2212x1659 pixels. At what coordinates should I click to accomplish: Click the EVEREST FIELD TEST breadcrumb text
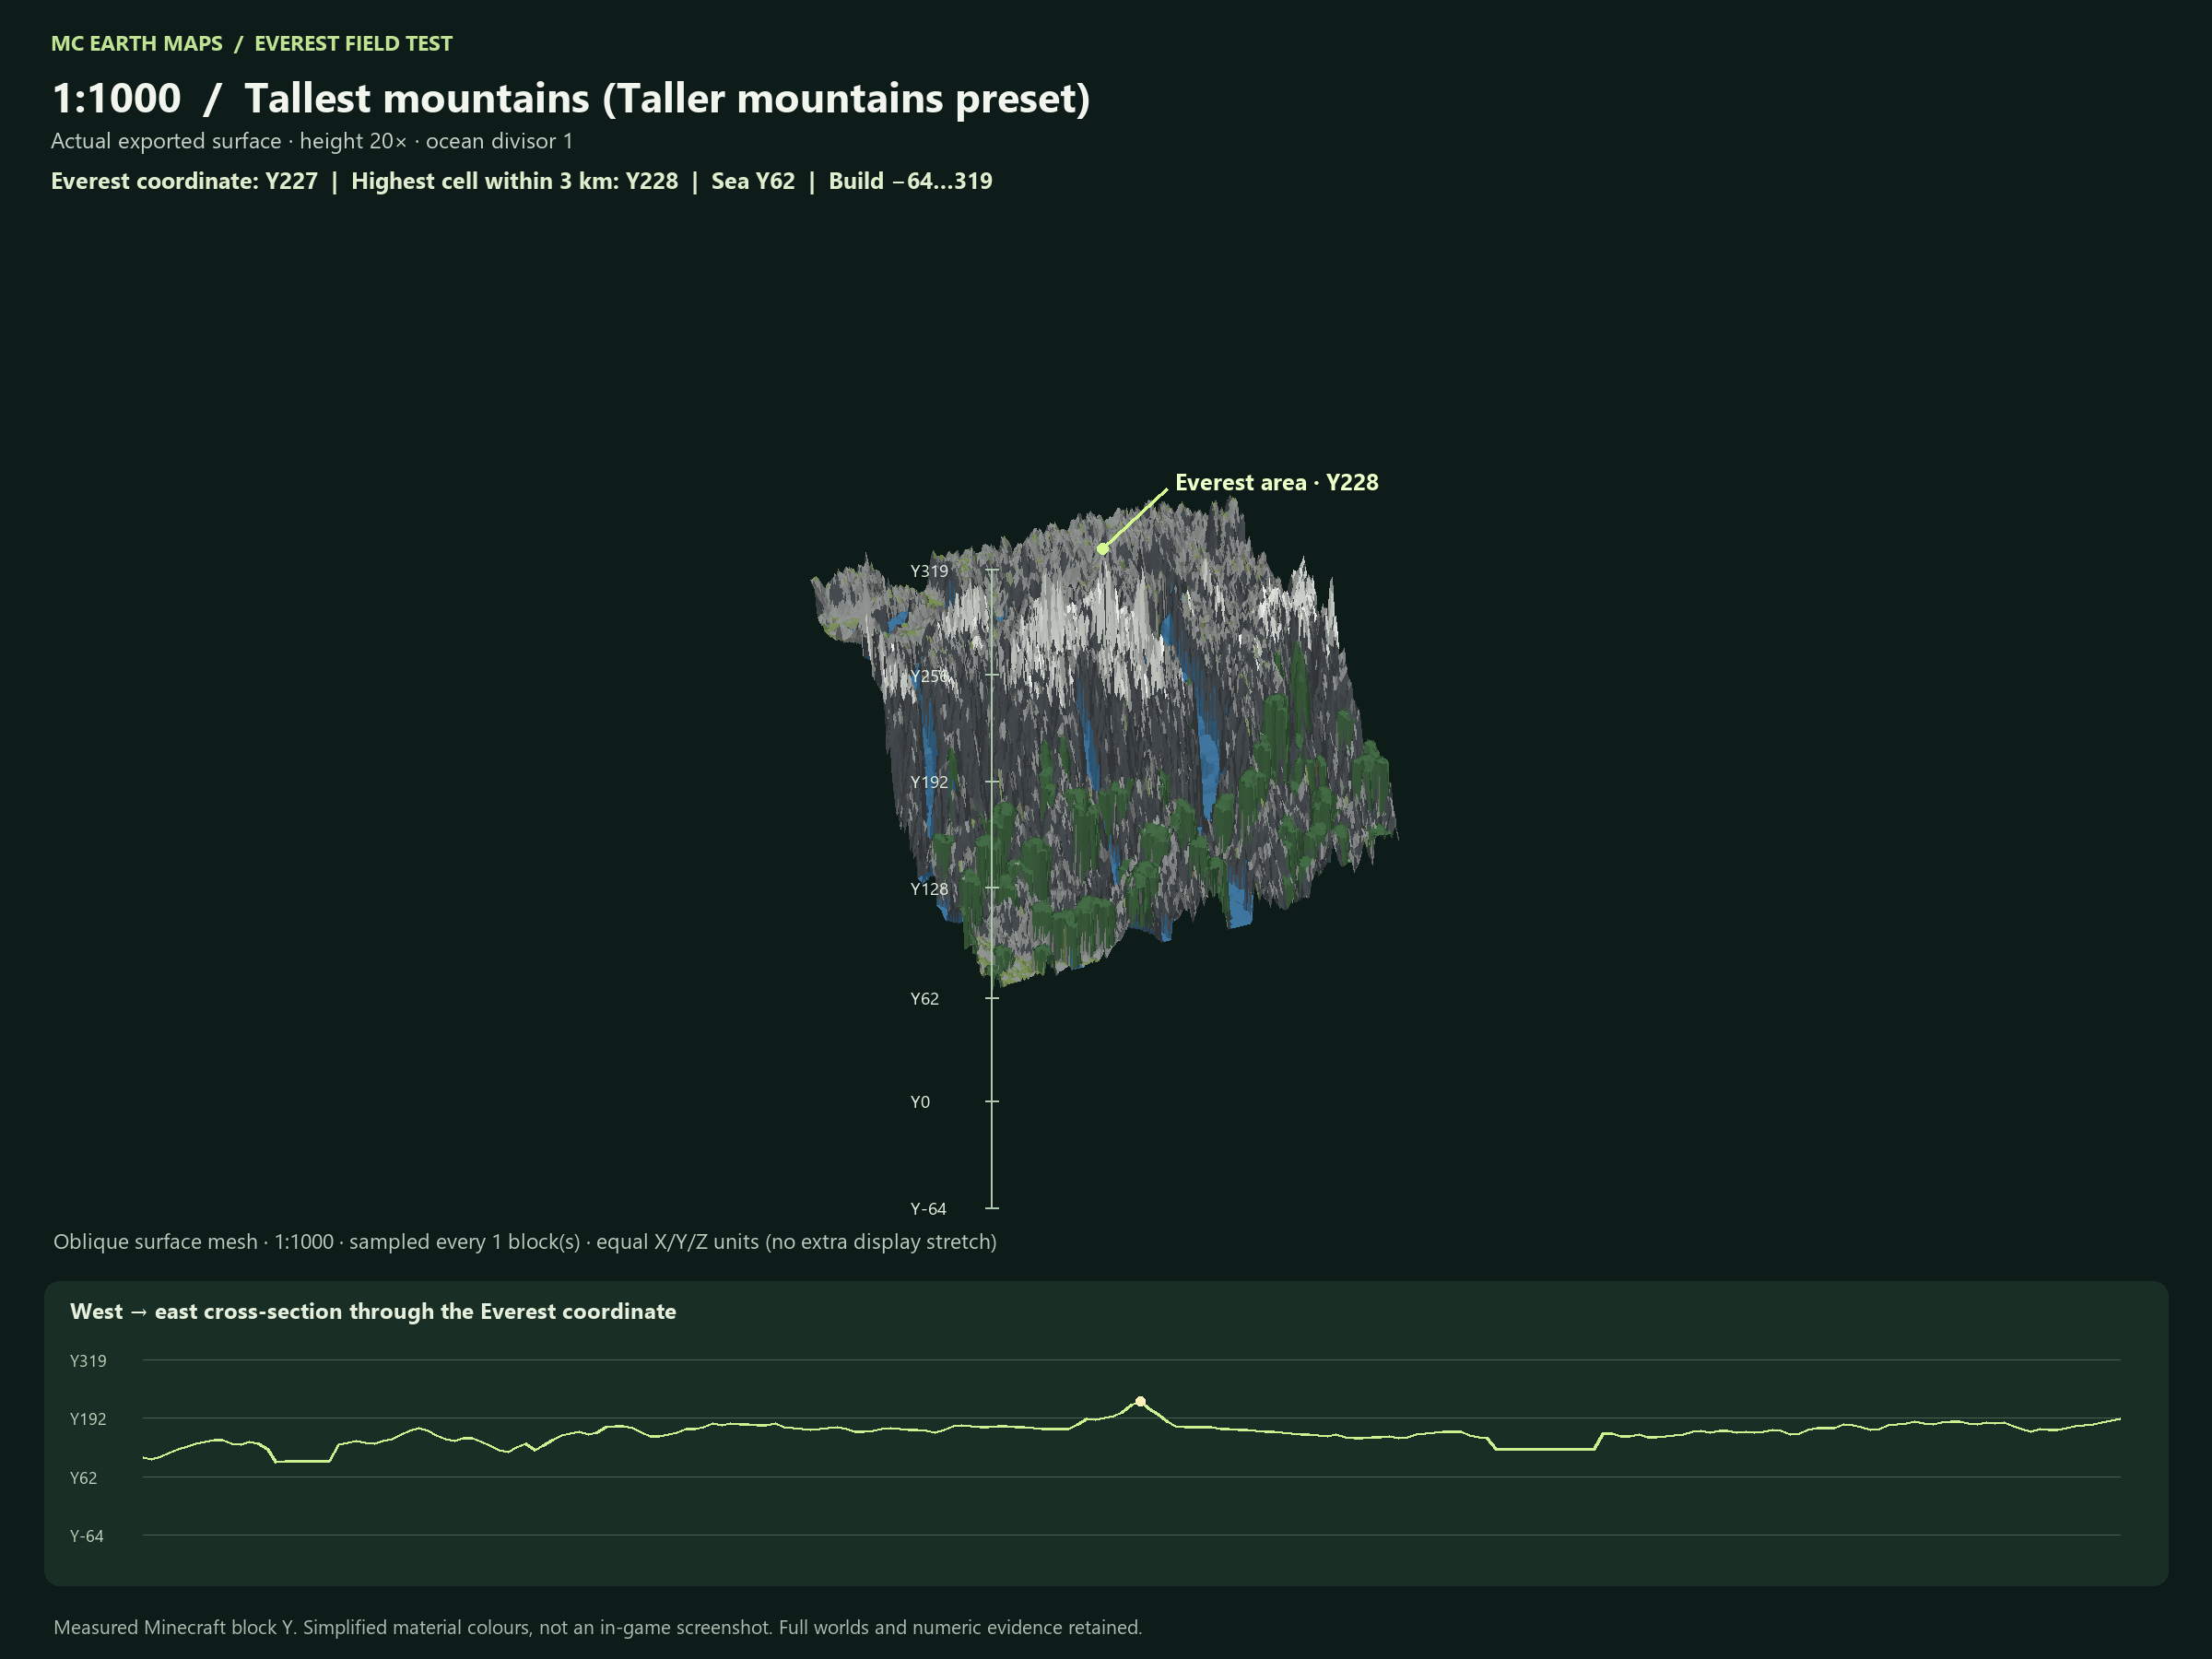[x=353, y=43]
